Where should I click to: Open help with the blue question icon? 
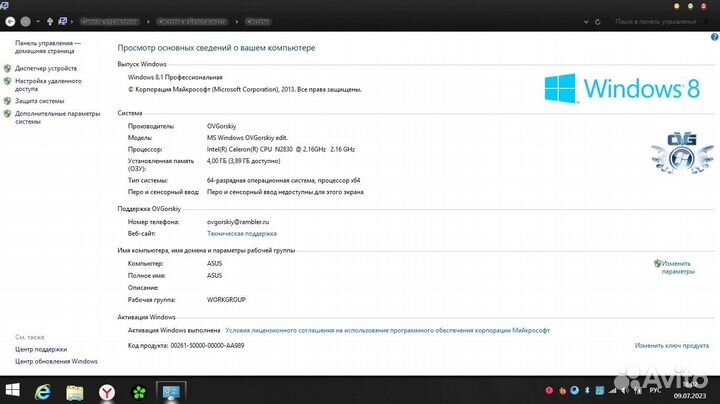point(714,37)
